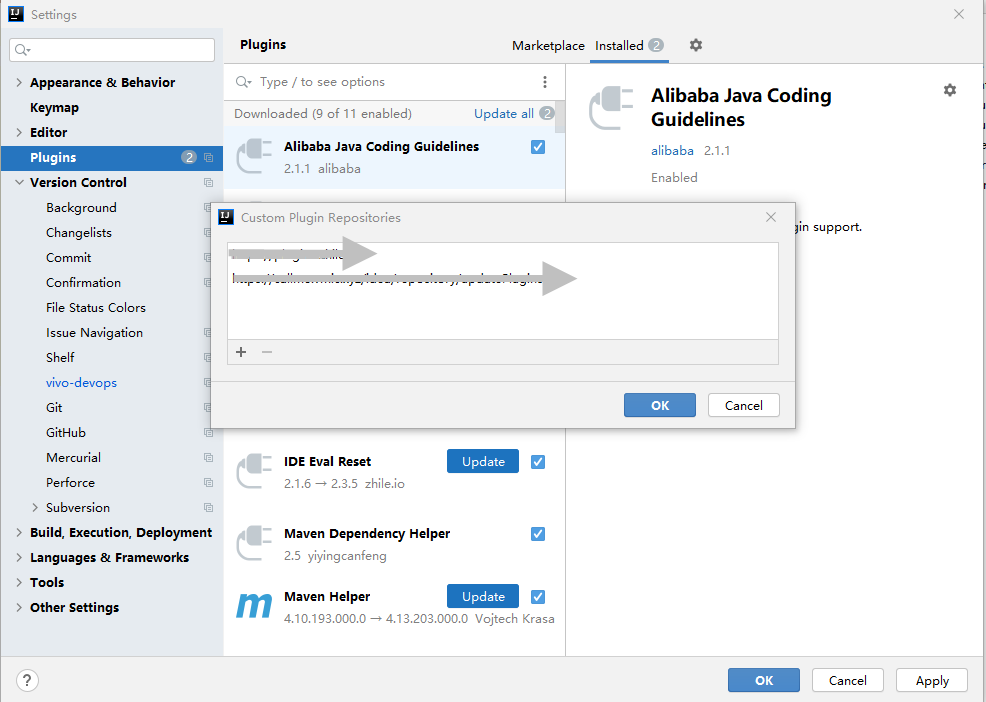Open the Changelists settings page
The height and width of the screenshot is (702, 986).
coord(79,233)
